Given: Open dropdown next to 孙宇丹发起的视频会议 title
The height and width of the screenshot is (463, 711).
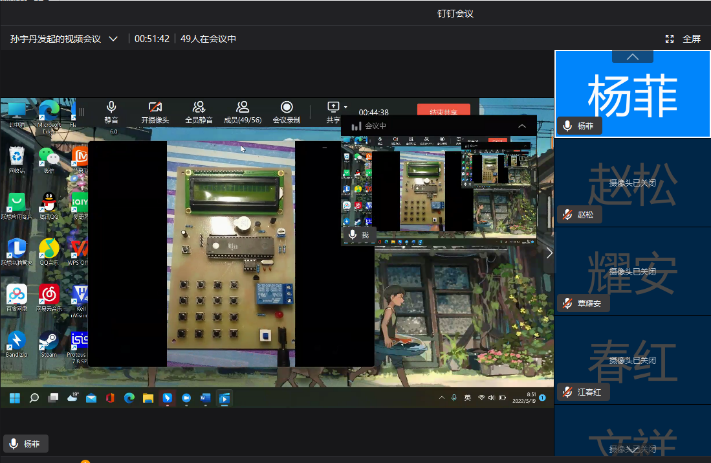Looking at the screenshot, I should (113, 39).
